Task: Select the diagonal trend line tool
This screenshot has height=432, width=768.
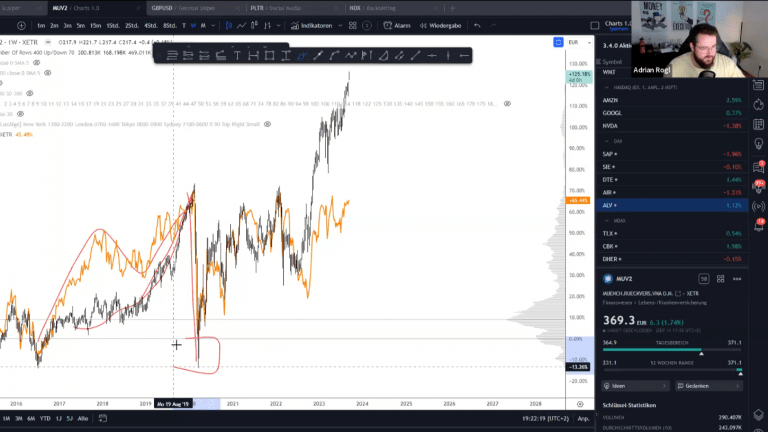Action: pyautogui.click(x=415, y=56)
